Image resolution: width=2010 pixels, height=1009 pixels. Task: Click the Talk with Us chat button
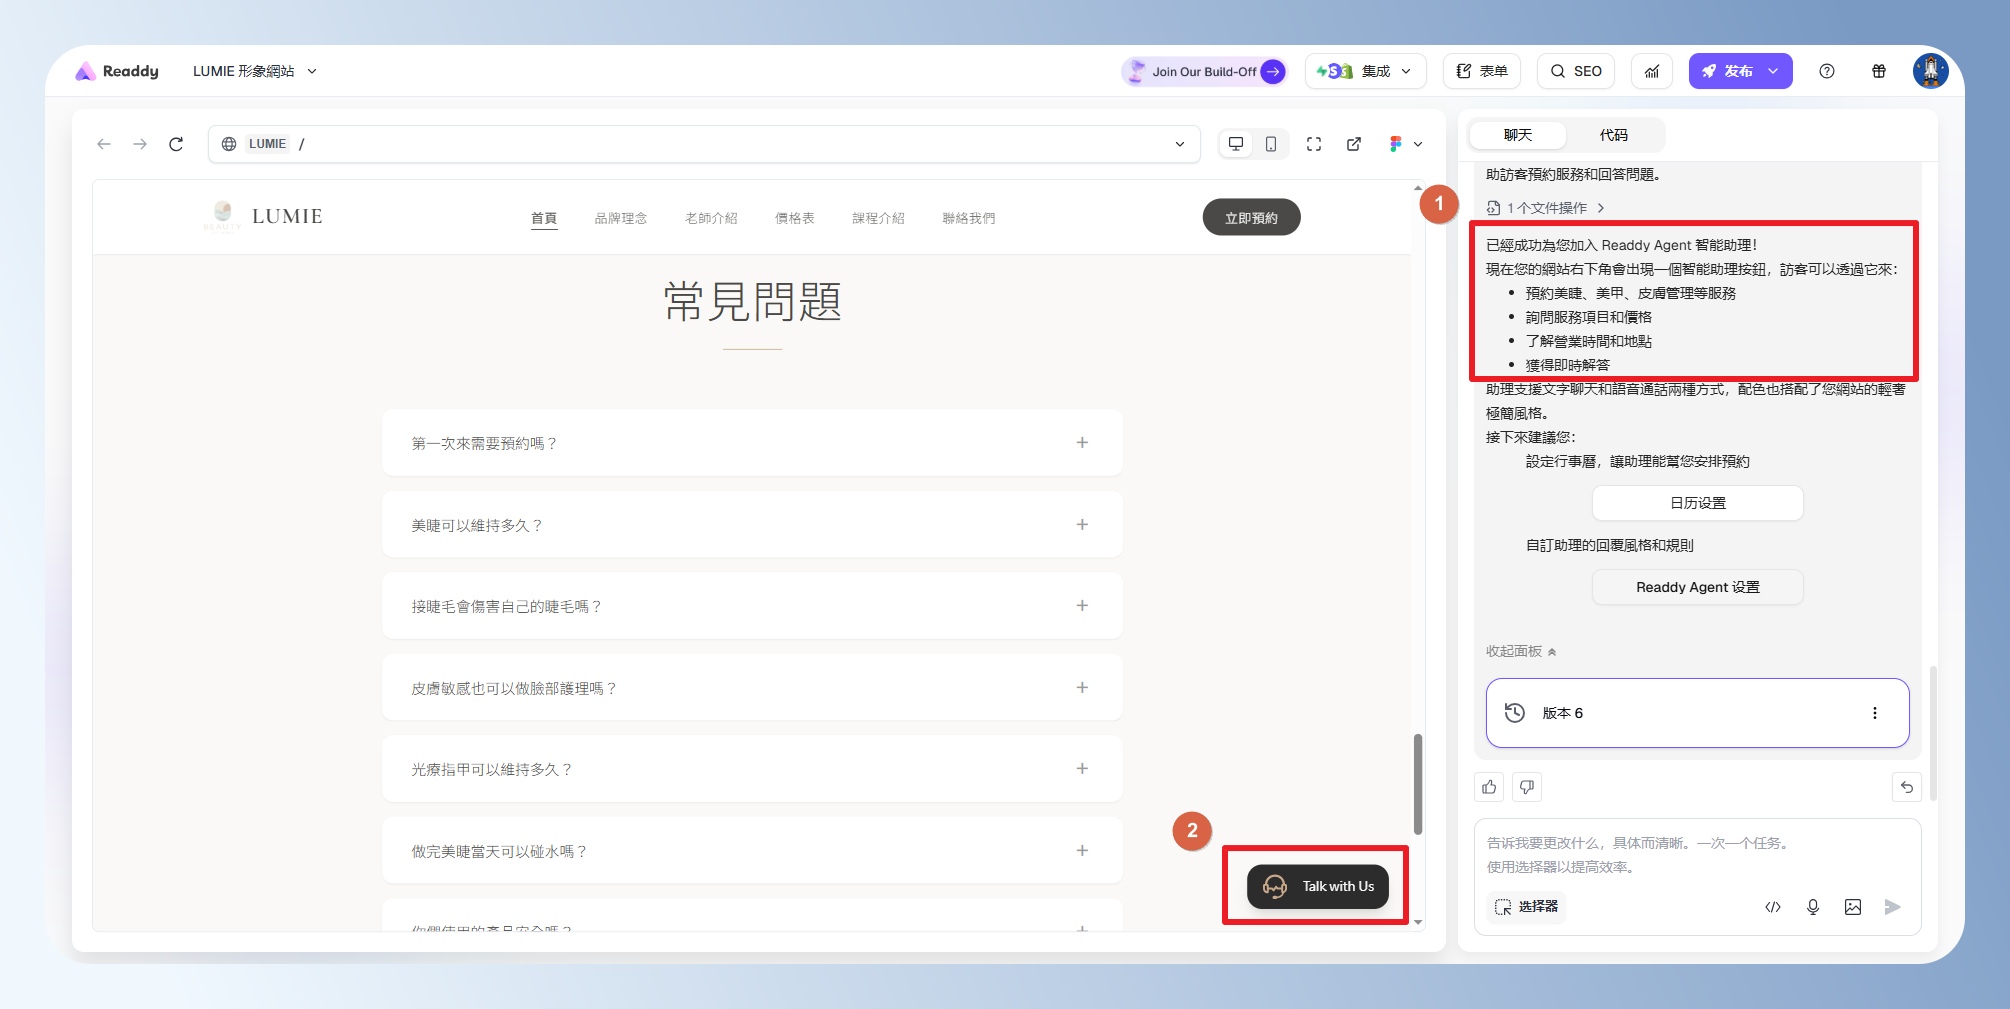click(x=1317, y=886)
